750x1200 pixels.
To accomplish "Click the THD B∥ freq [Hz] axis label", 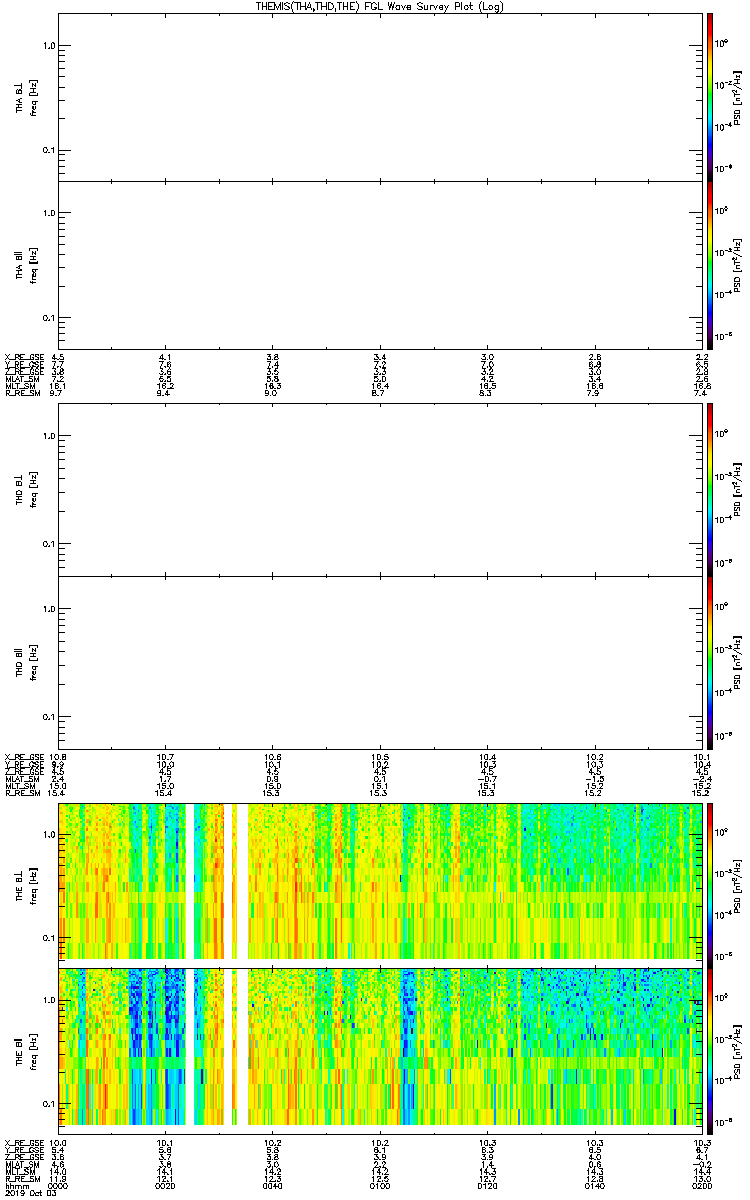I will coord(26,661).
